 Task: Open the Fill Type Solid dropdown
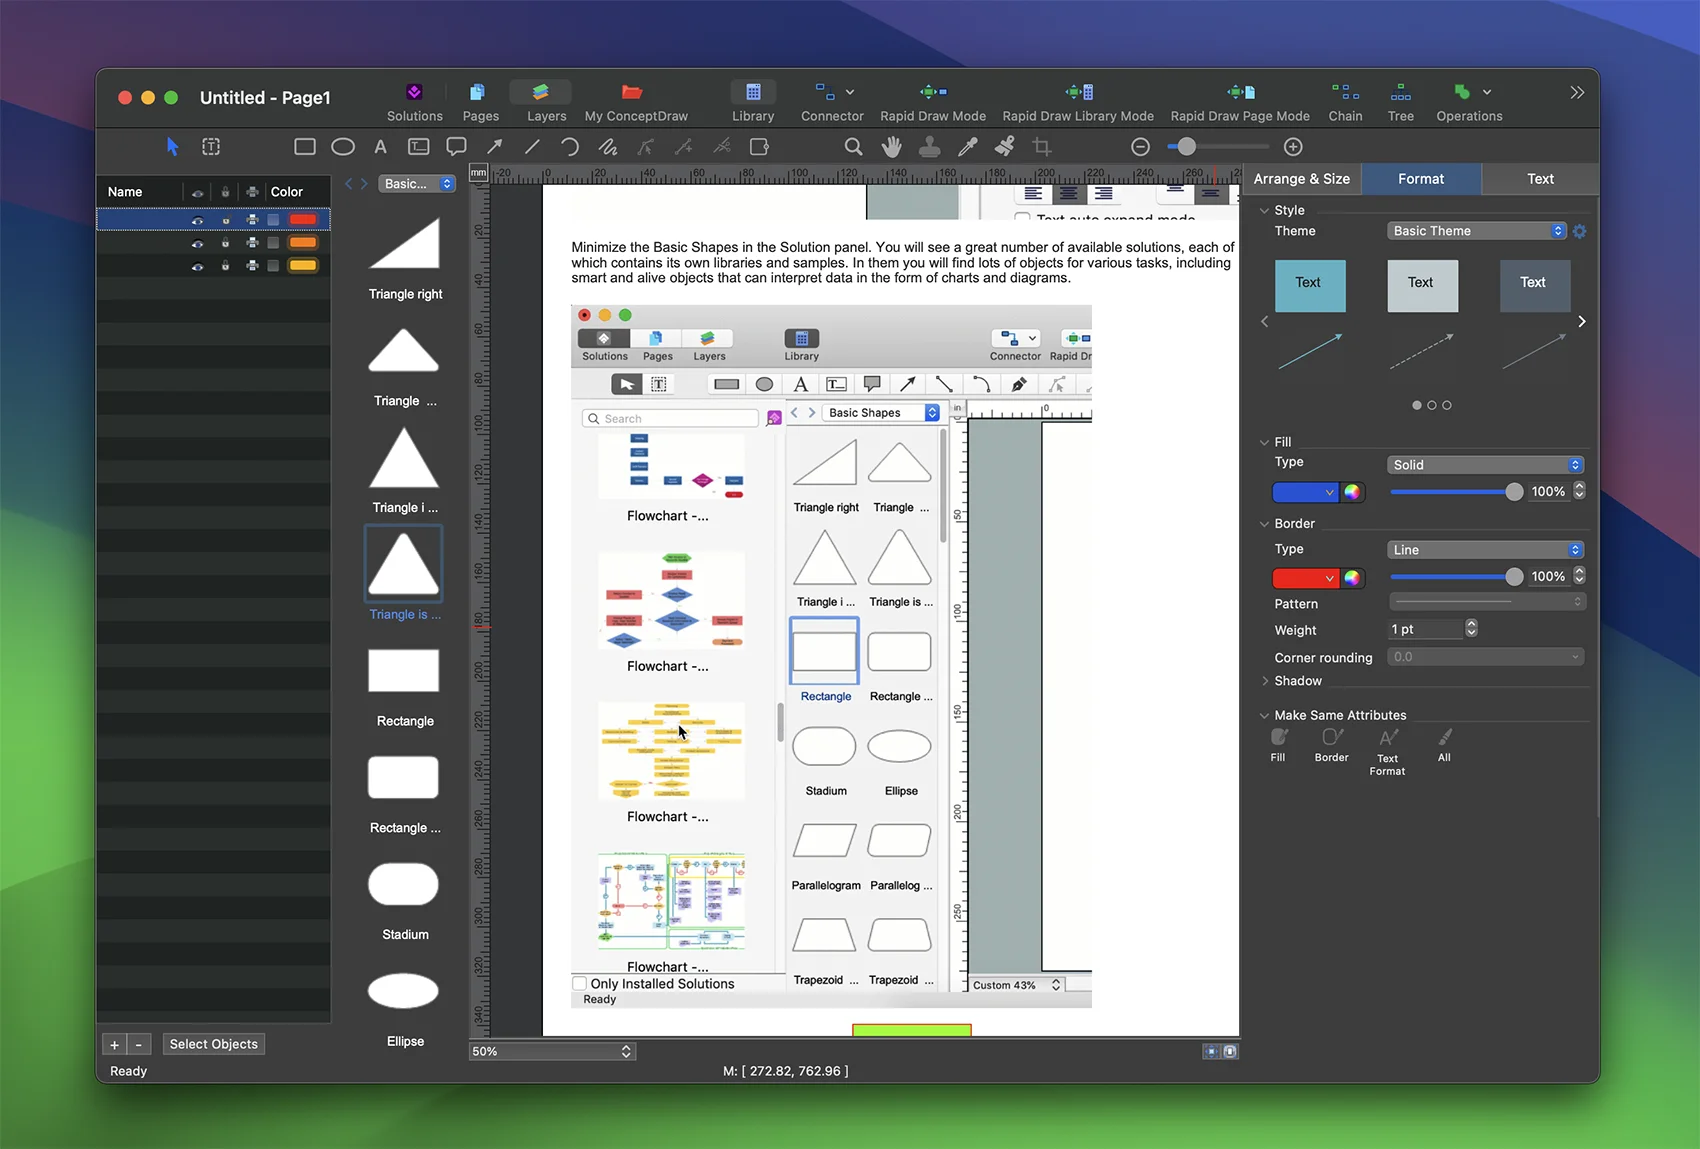[1485, 465]
